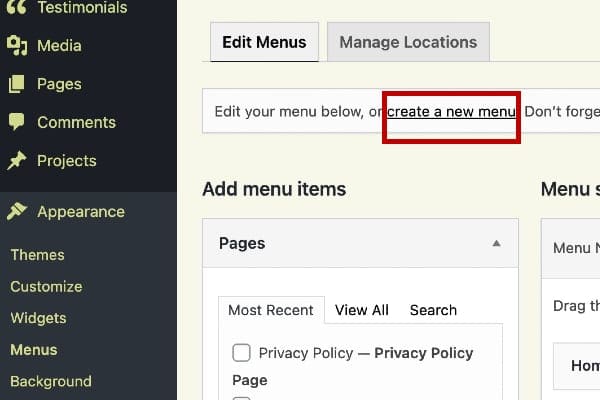Open Themes under Appearance
600x400 pixels.
37,255
